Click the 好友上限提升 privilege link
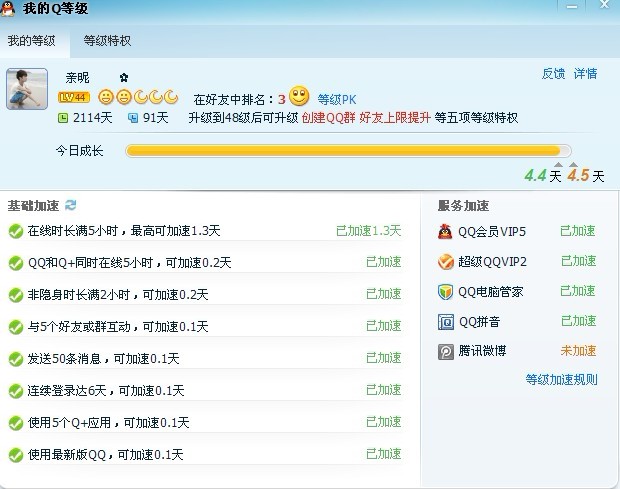The width and height of the screenshot is (620, 489). (395, 118)
